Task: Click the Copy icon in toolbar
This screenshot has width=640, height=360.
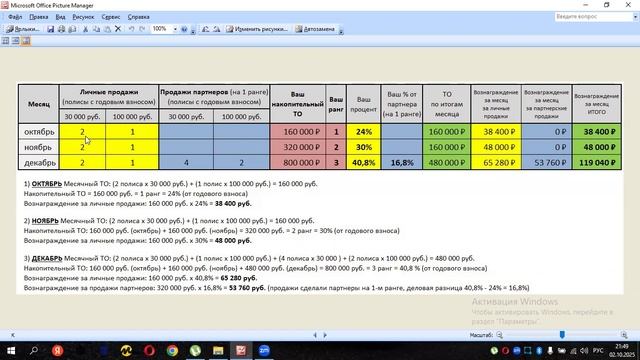Action: pos(96,29)
